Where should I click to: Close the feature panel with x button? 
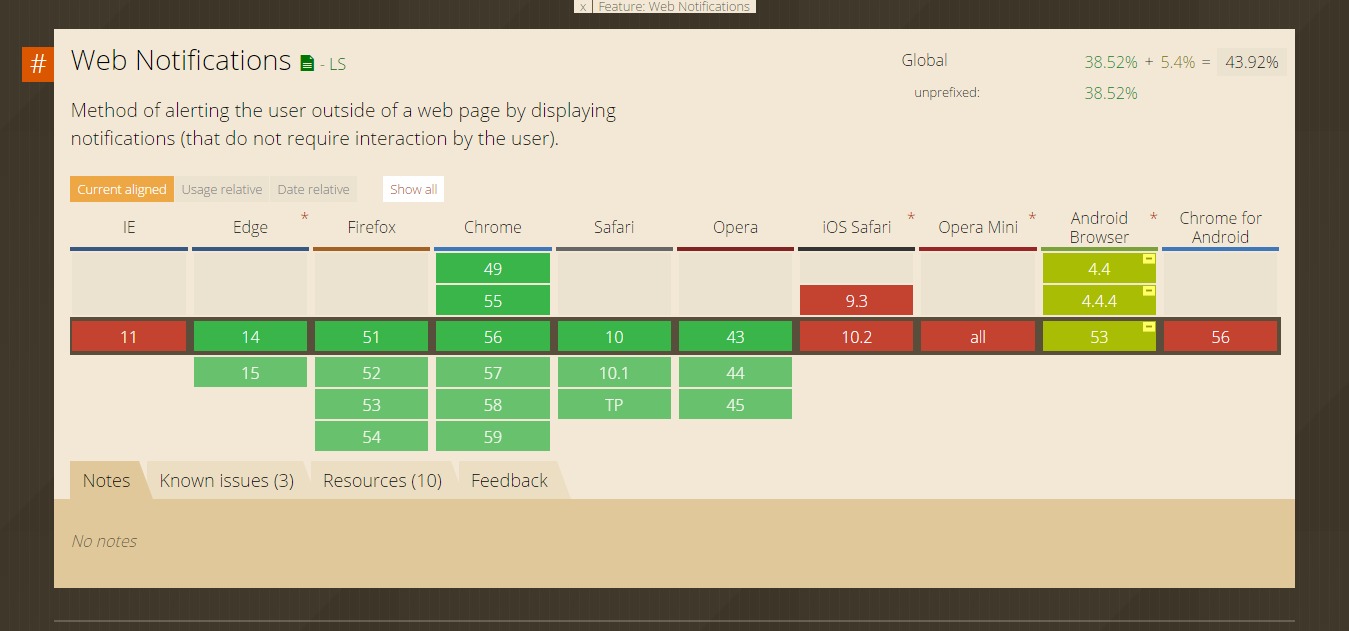[x=583, y=7]
